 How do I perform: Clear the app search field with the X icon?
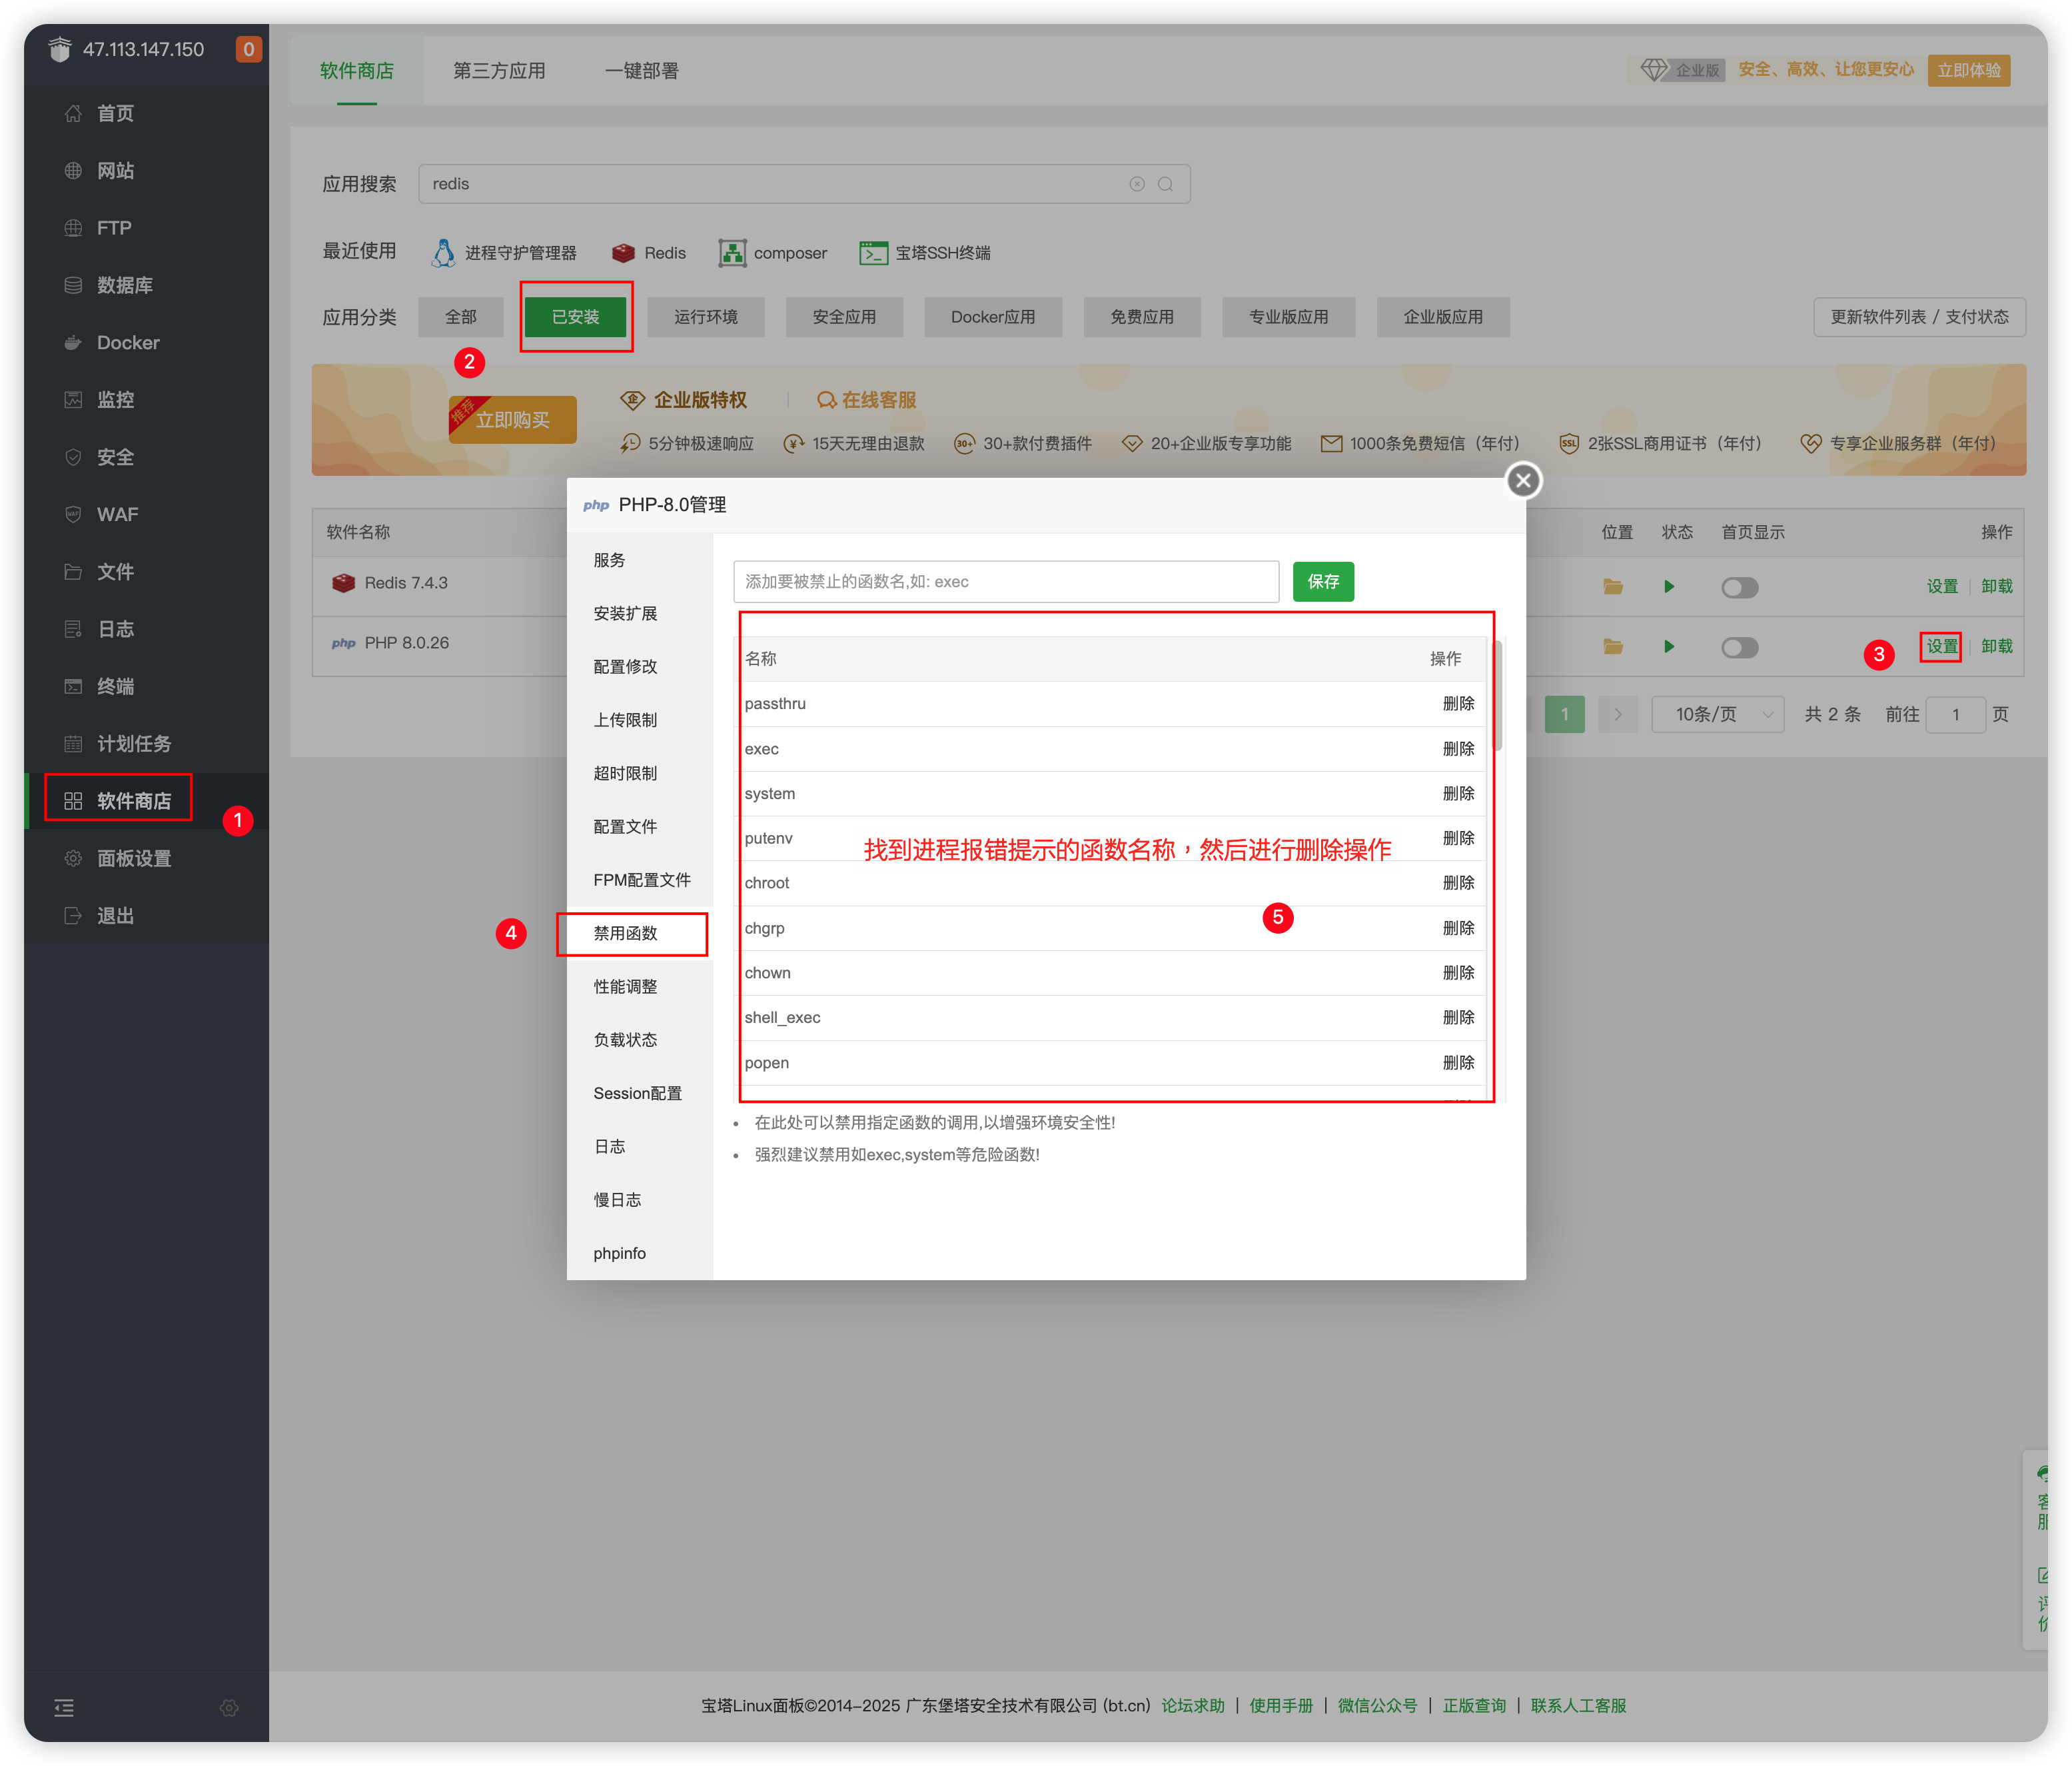(x=1137, y=184)
